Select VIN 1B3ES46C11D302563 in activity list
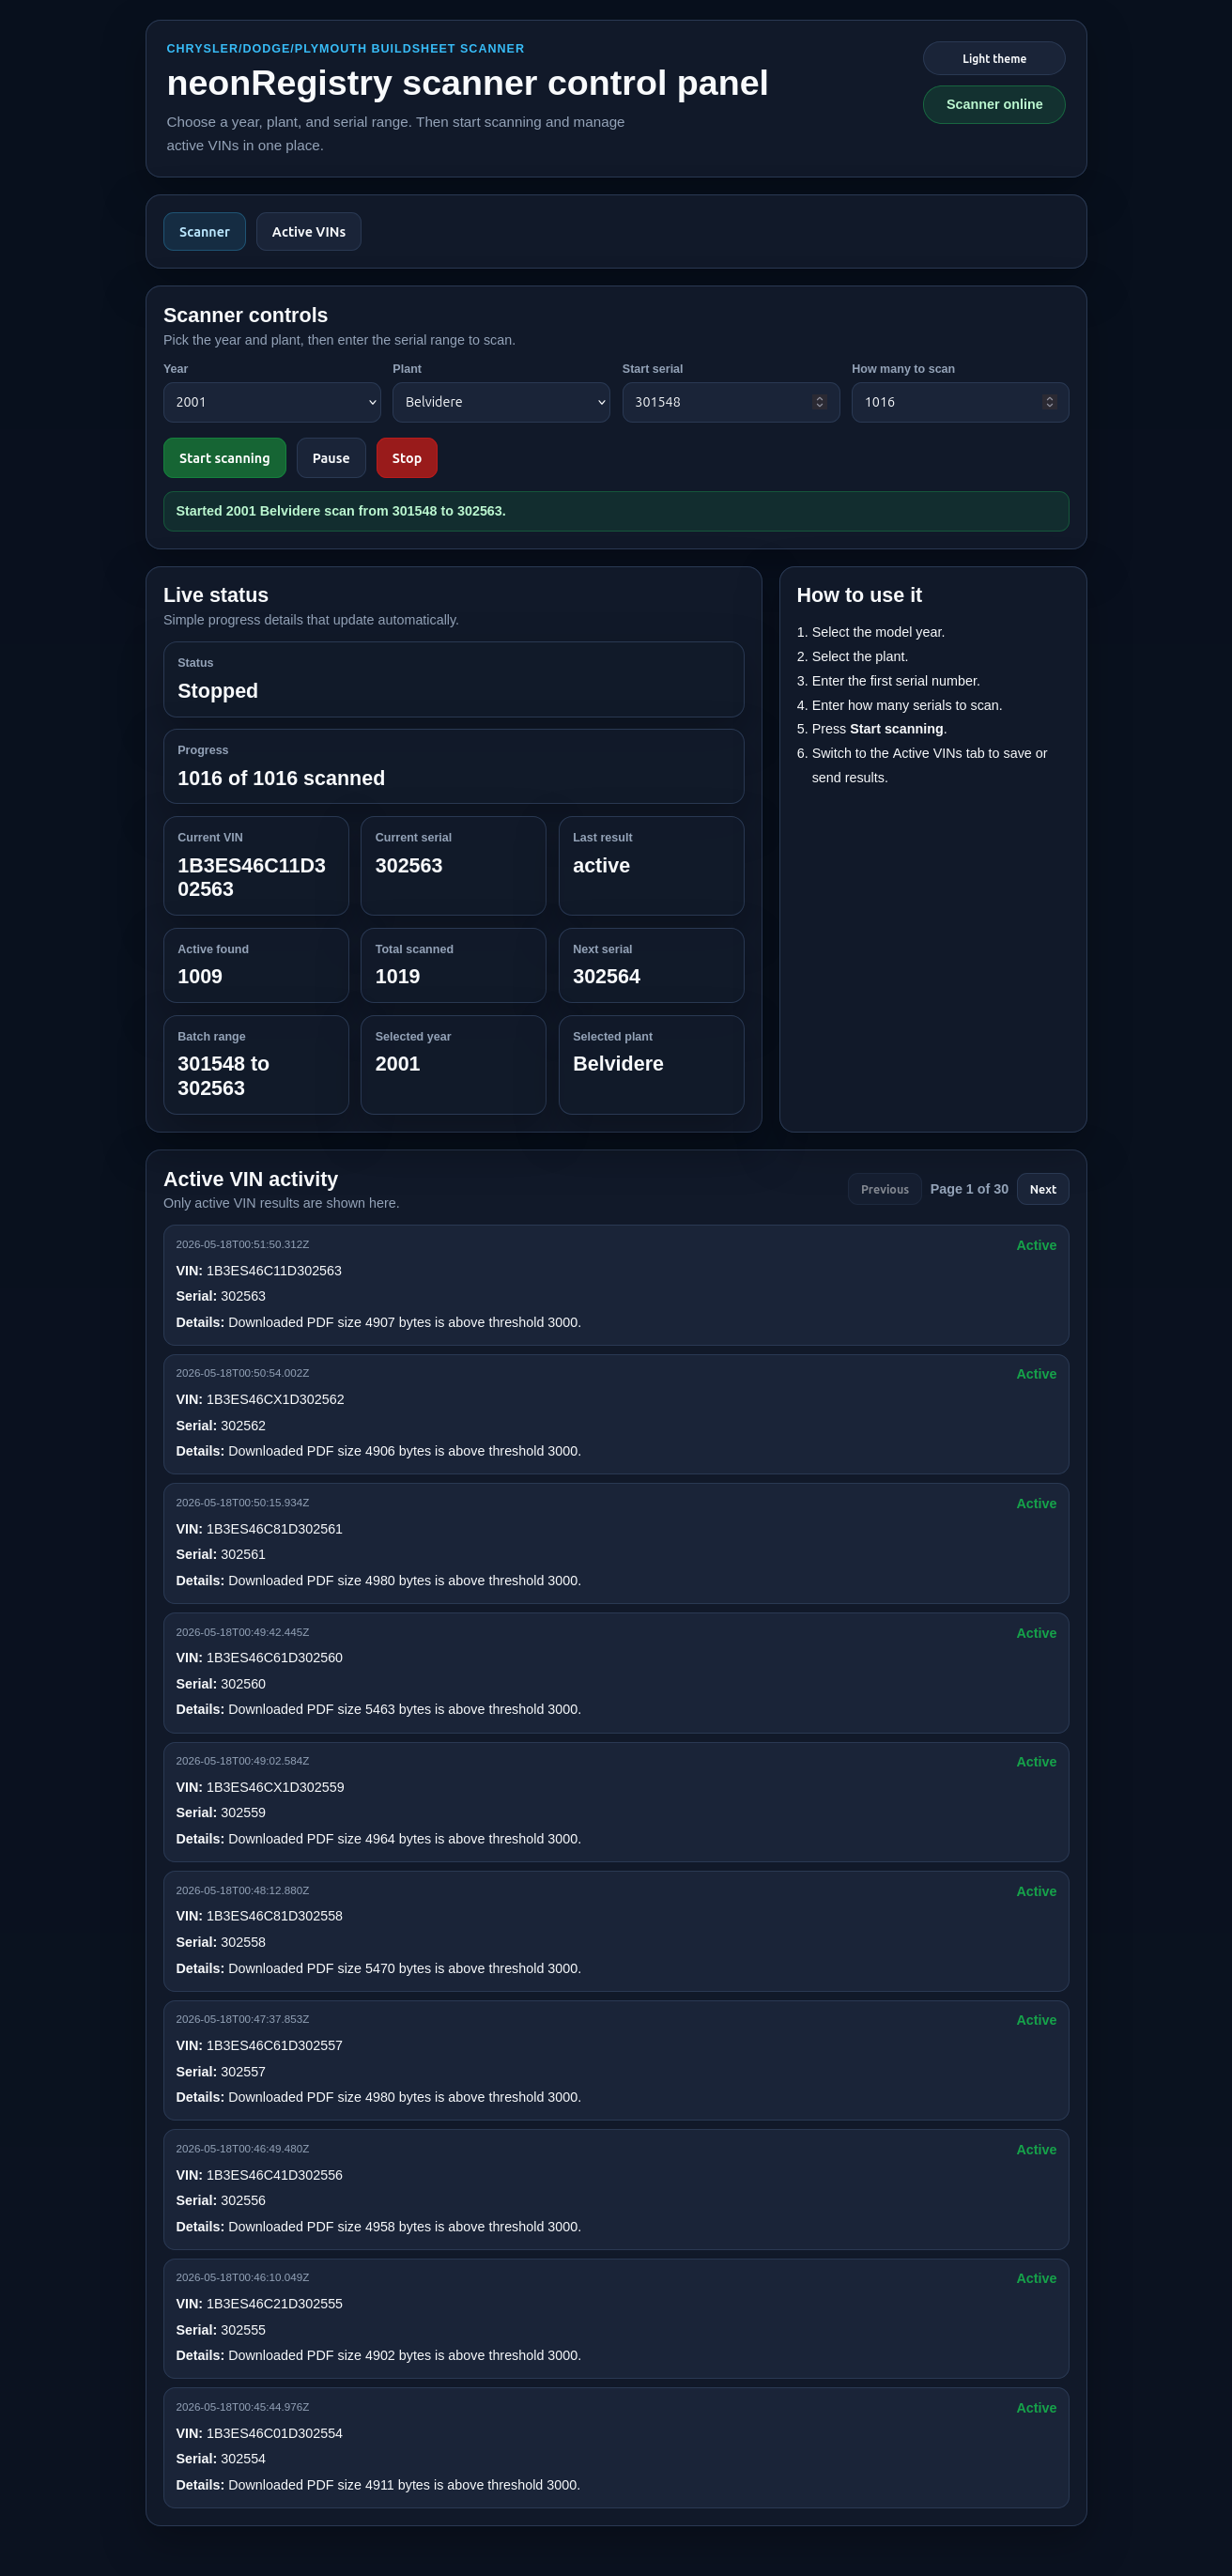This screenshot has height=2576, width=1232. (259, 1271)
